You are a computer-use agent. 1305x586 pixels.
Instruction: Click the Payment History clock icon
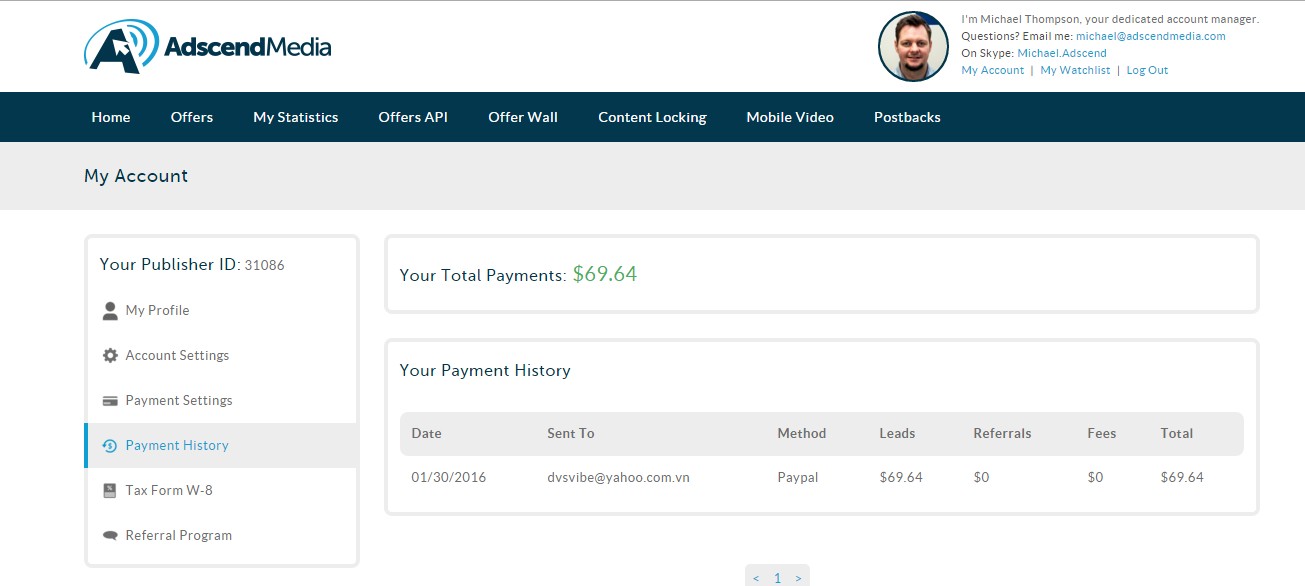point(110,446)
